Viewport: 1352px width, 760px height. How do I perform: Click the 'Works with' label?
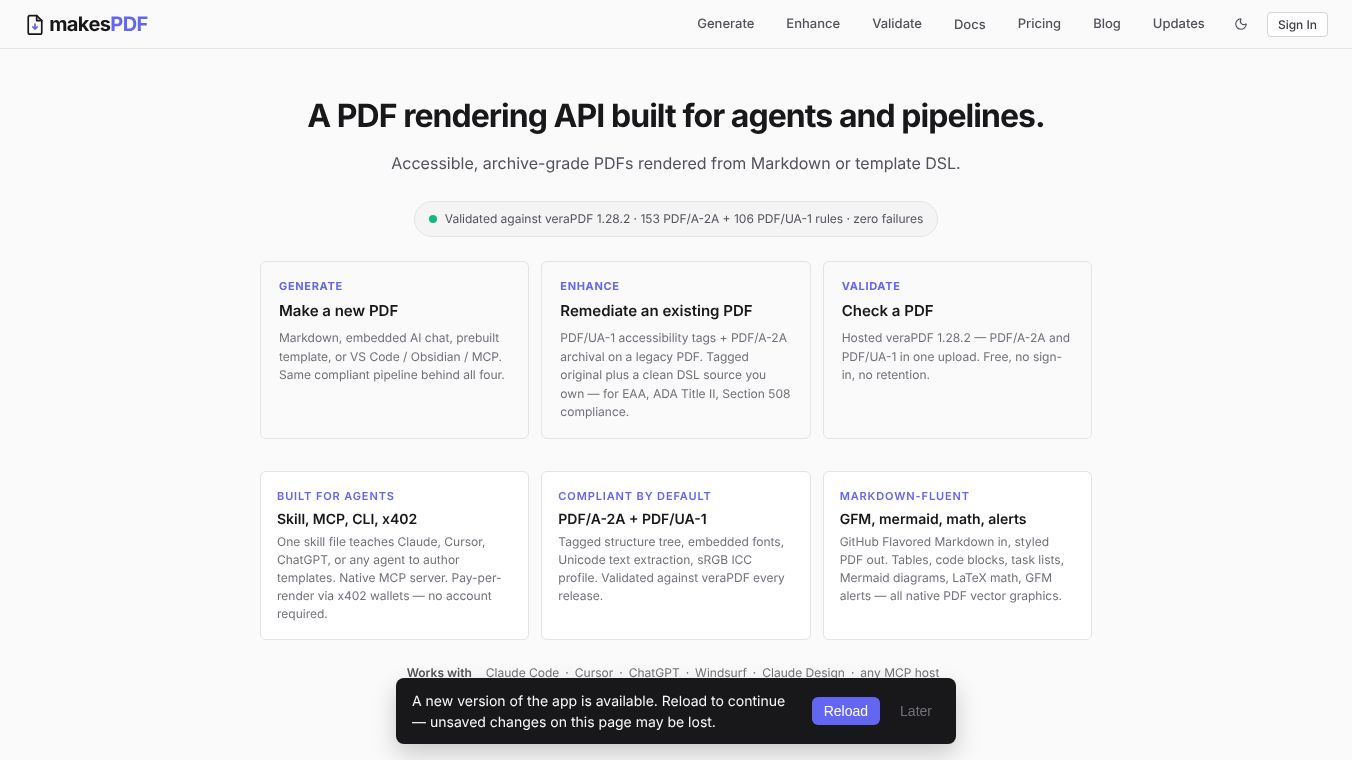pyautogui.click(x=439, y=673)
